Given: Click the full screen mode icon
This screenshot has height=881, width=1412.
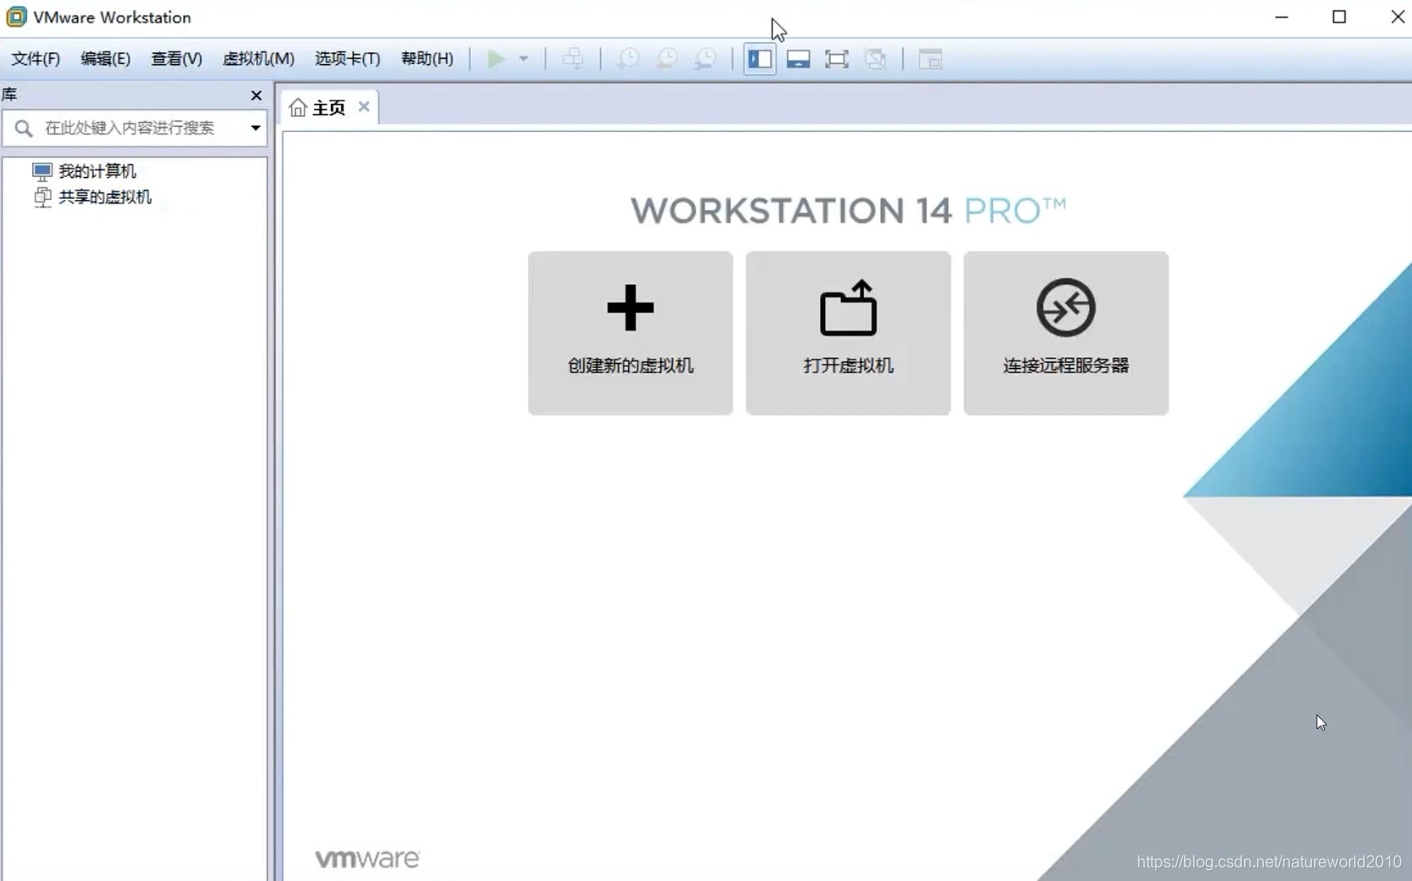Looking at the screenshot, I should [837, 59].
